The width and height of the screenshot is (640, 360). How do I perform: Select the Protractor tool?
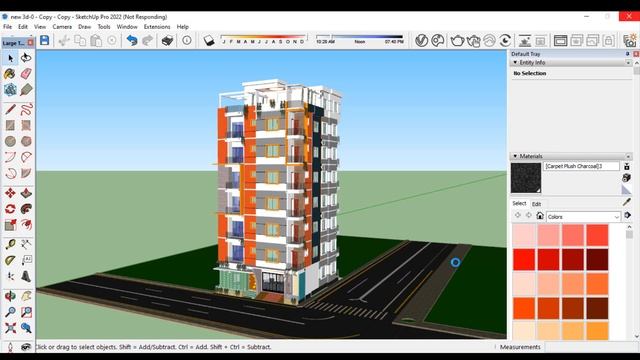point(10,260)
